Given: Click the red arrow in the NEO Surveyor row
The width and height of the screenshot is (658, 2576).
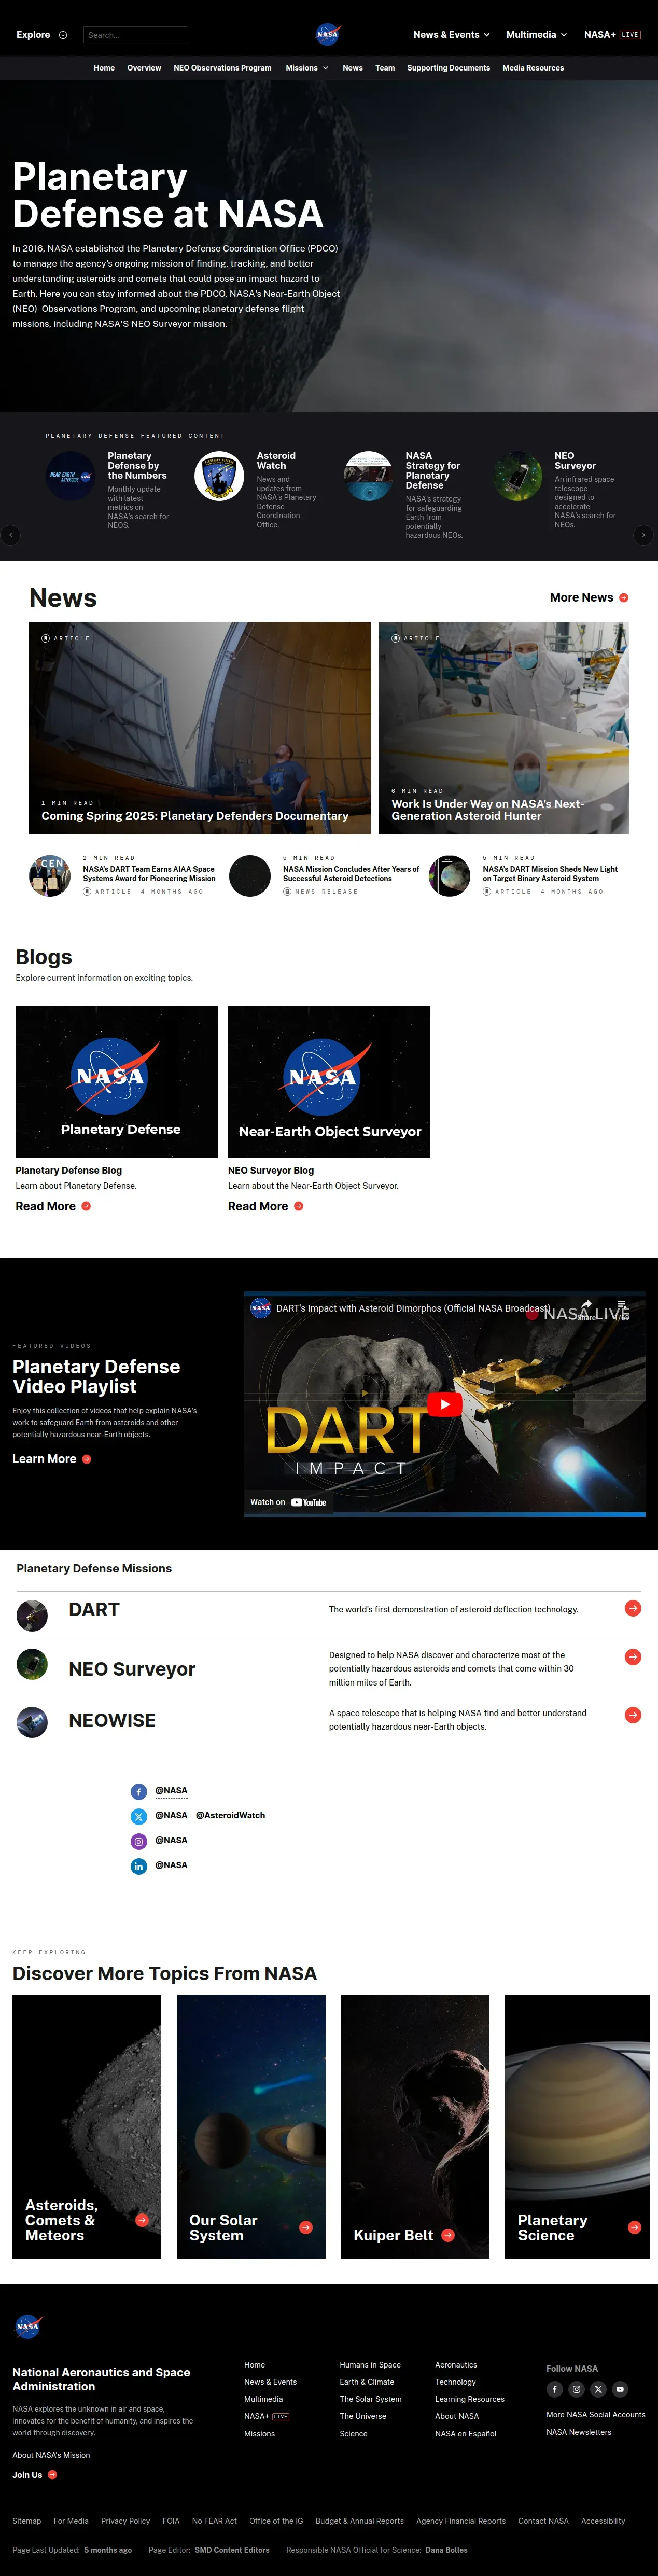Looking at the screenshot, I should [x=633, y=1657].
